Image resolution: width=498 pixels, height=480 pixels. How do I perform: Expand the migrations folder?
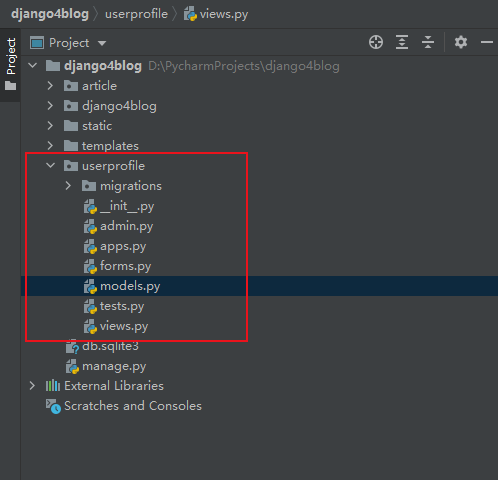point(68,186)
